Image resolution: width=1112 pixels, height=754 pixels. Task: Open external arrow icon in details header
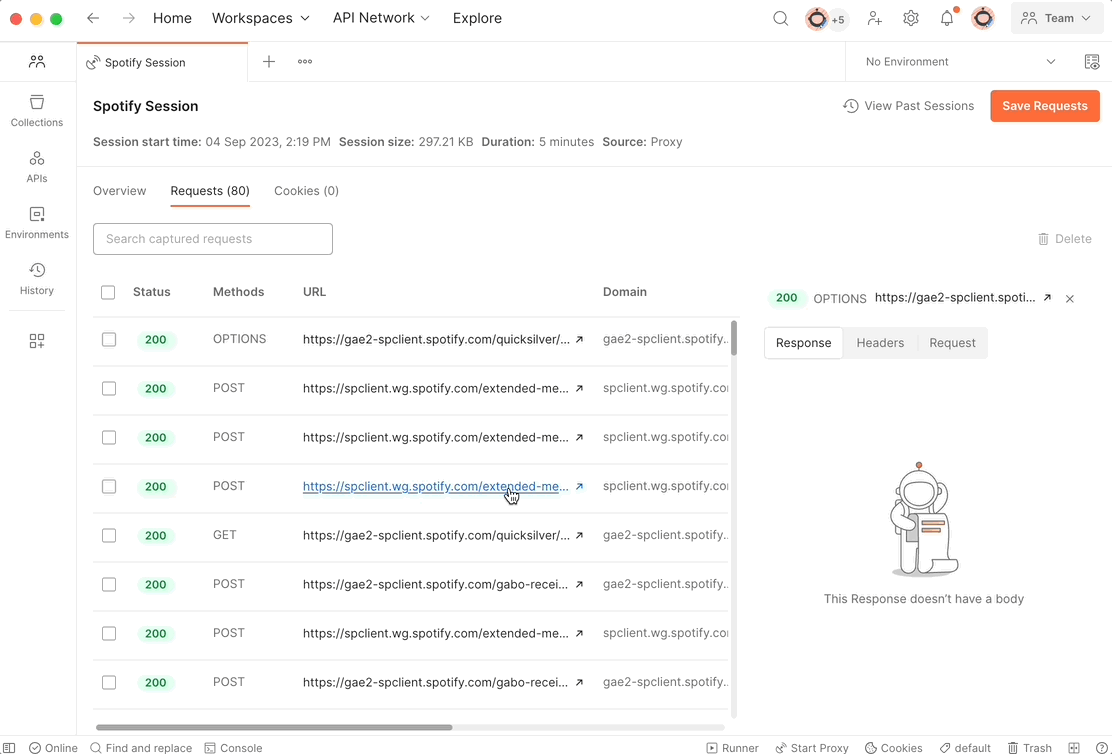pyautogui.click(x=1047, y=298)
